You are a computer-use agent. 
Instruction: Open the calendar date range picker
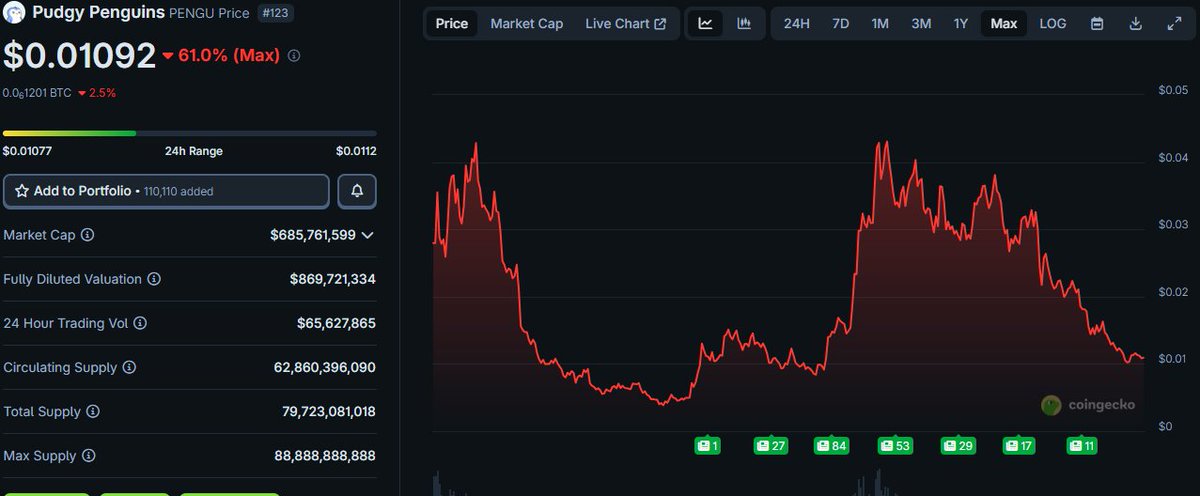click(1097, 23)
